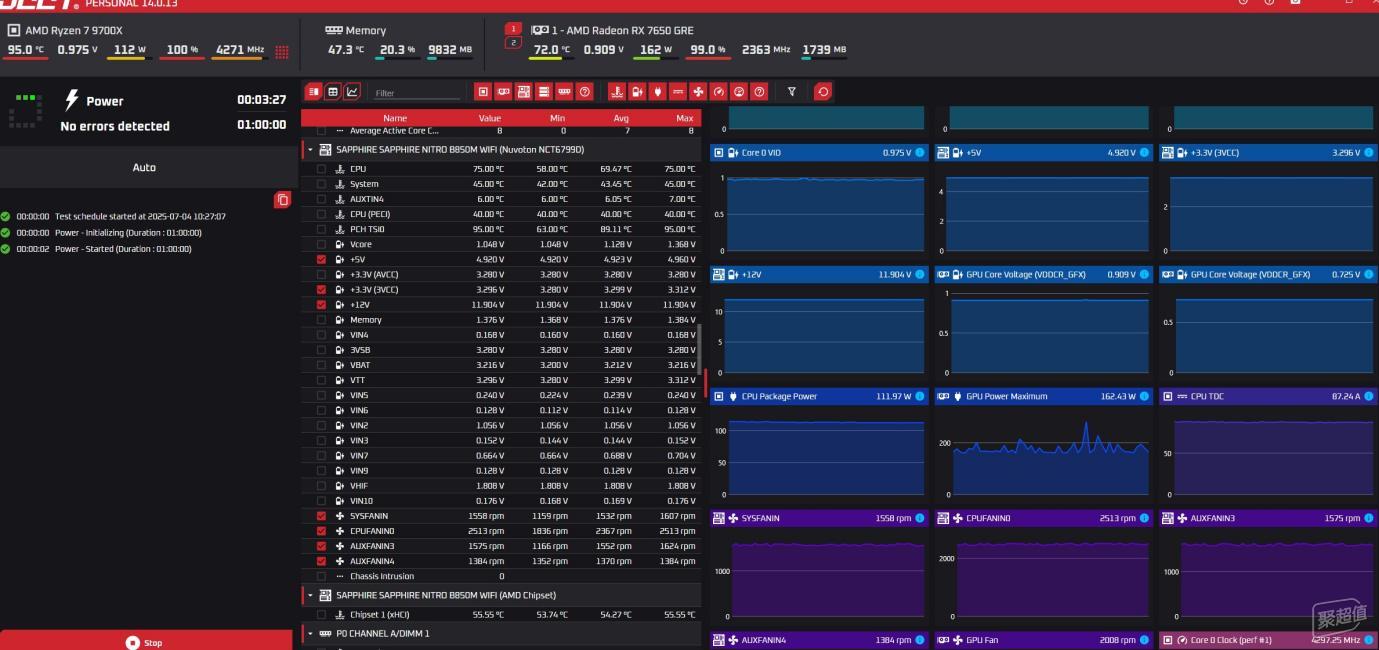This screenshot has width=1379, height=650.
Task: Click the 'No errors detected' status text
Action: 115,126
